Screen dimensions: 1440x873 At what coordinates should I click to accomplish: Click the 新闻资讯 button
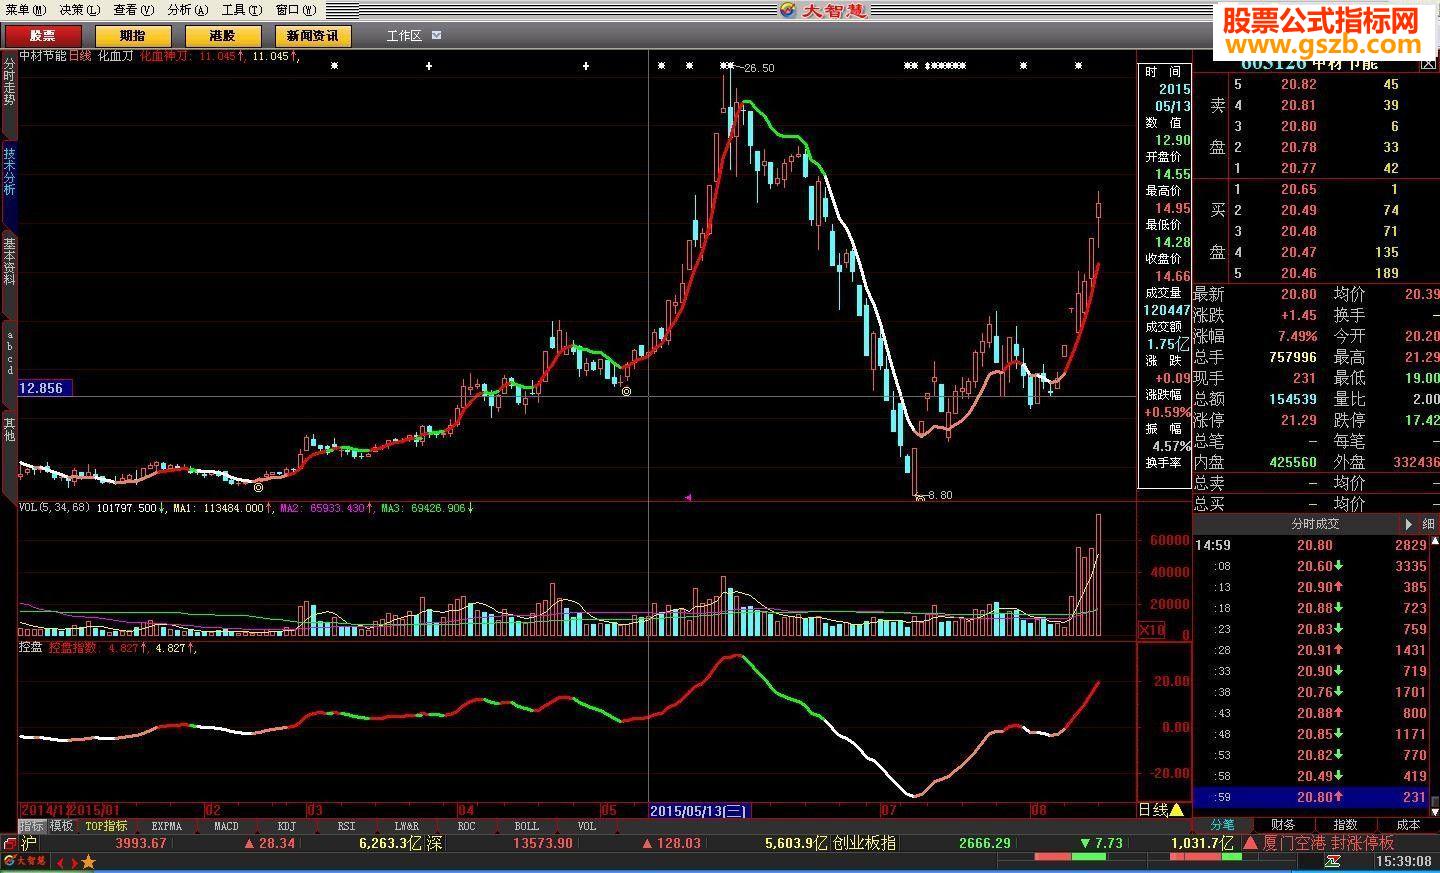[311, 35]
